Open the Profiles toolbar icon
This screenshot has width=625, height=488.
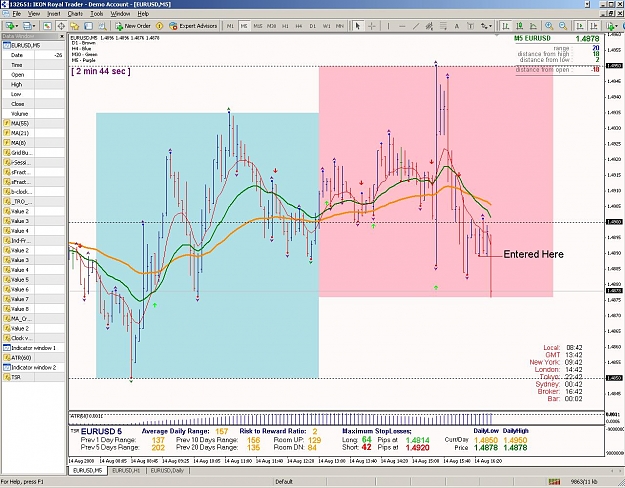27,26
